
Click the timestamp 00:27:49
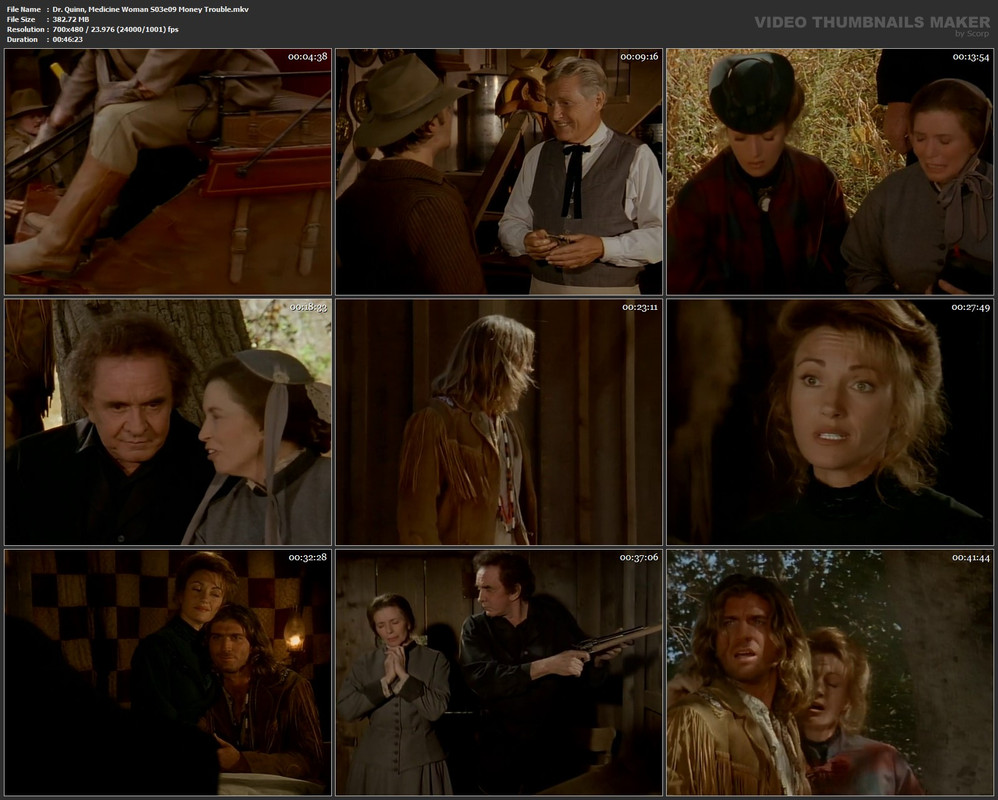pos(971,307)
